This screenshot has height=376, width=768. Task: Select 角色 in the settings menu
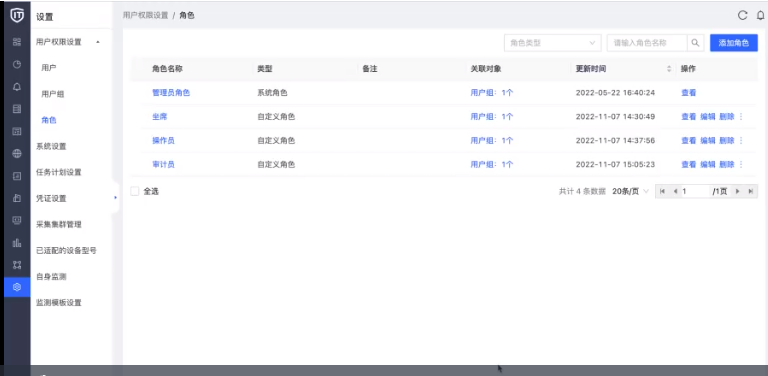tap(48, 120)
